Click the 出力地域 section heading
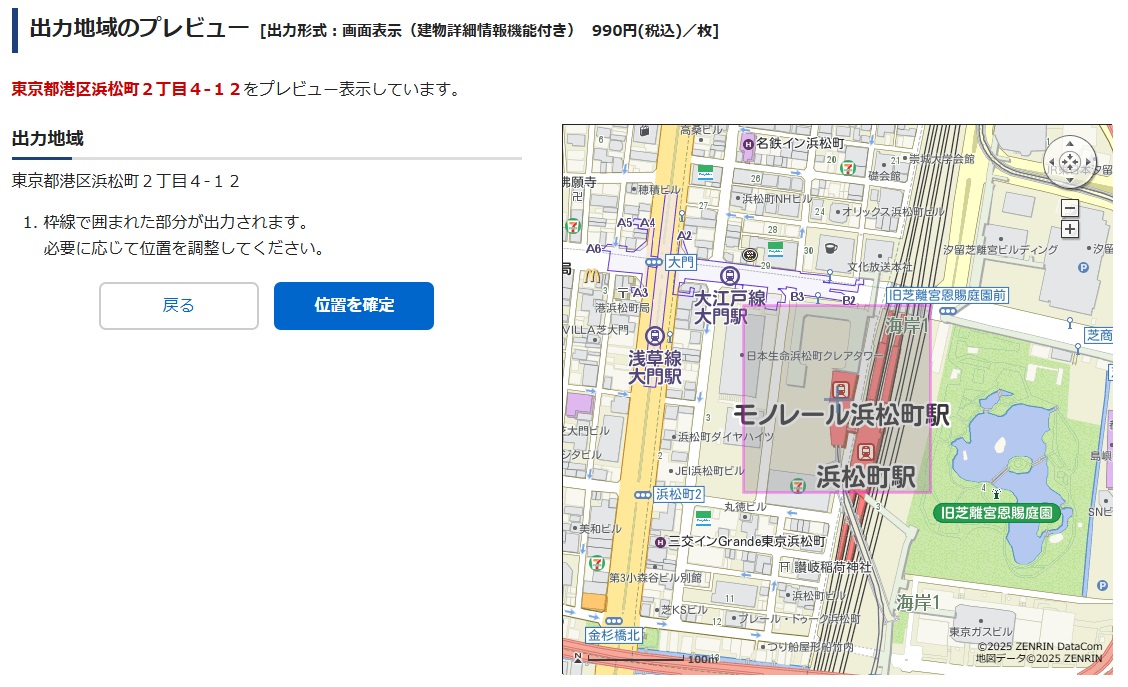The height and width of the screenshot is (687, 1128). coord(47,138)
